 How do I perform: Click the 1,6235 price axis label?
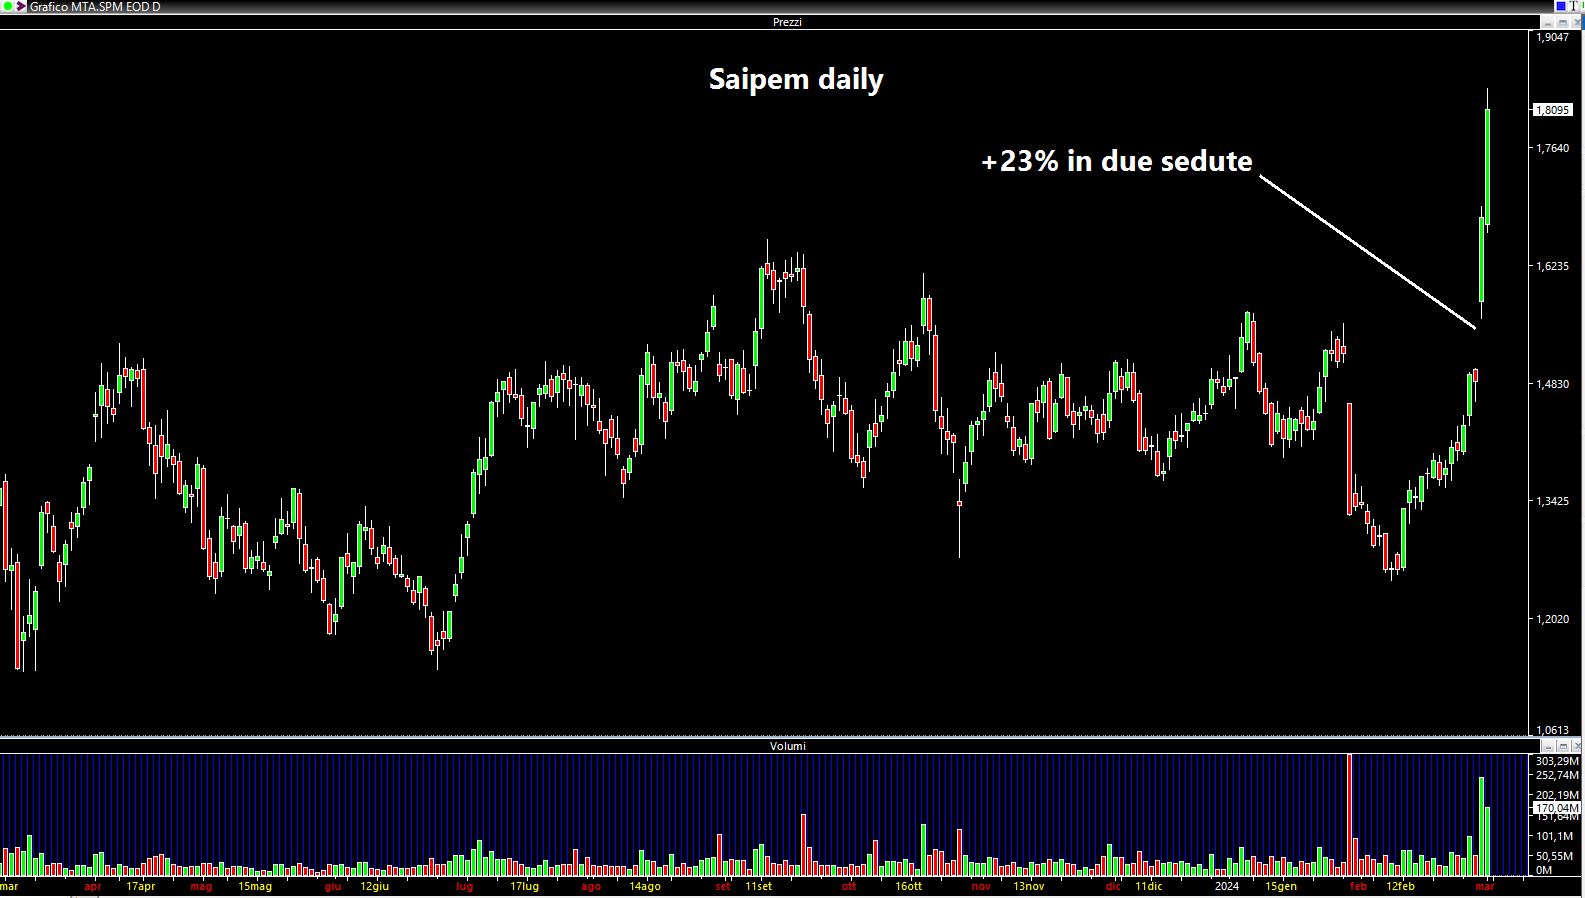[1553, 266]
